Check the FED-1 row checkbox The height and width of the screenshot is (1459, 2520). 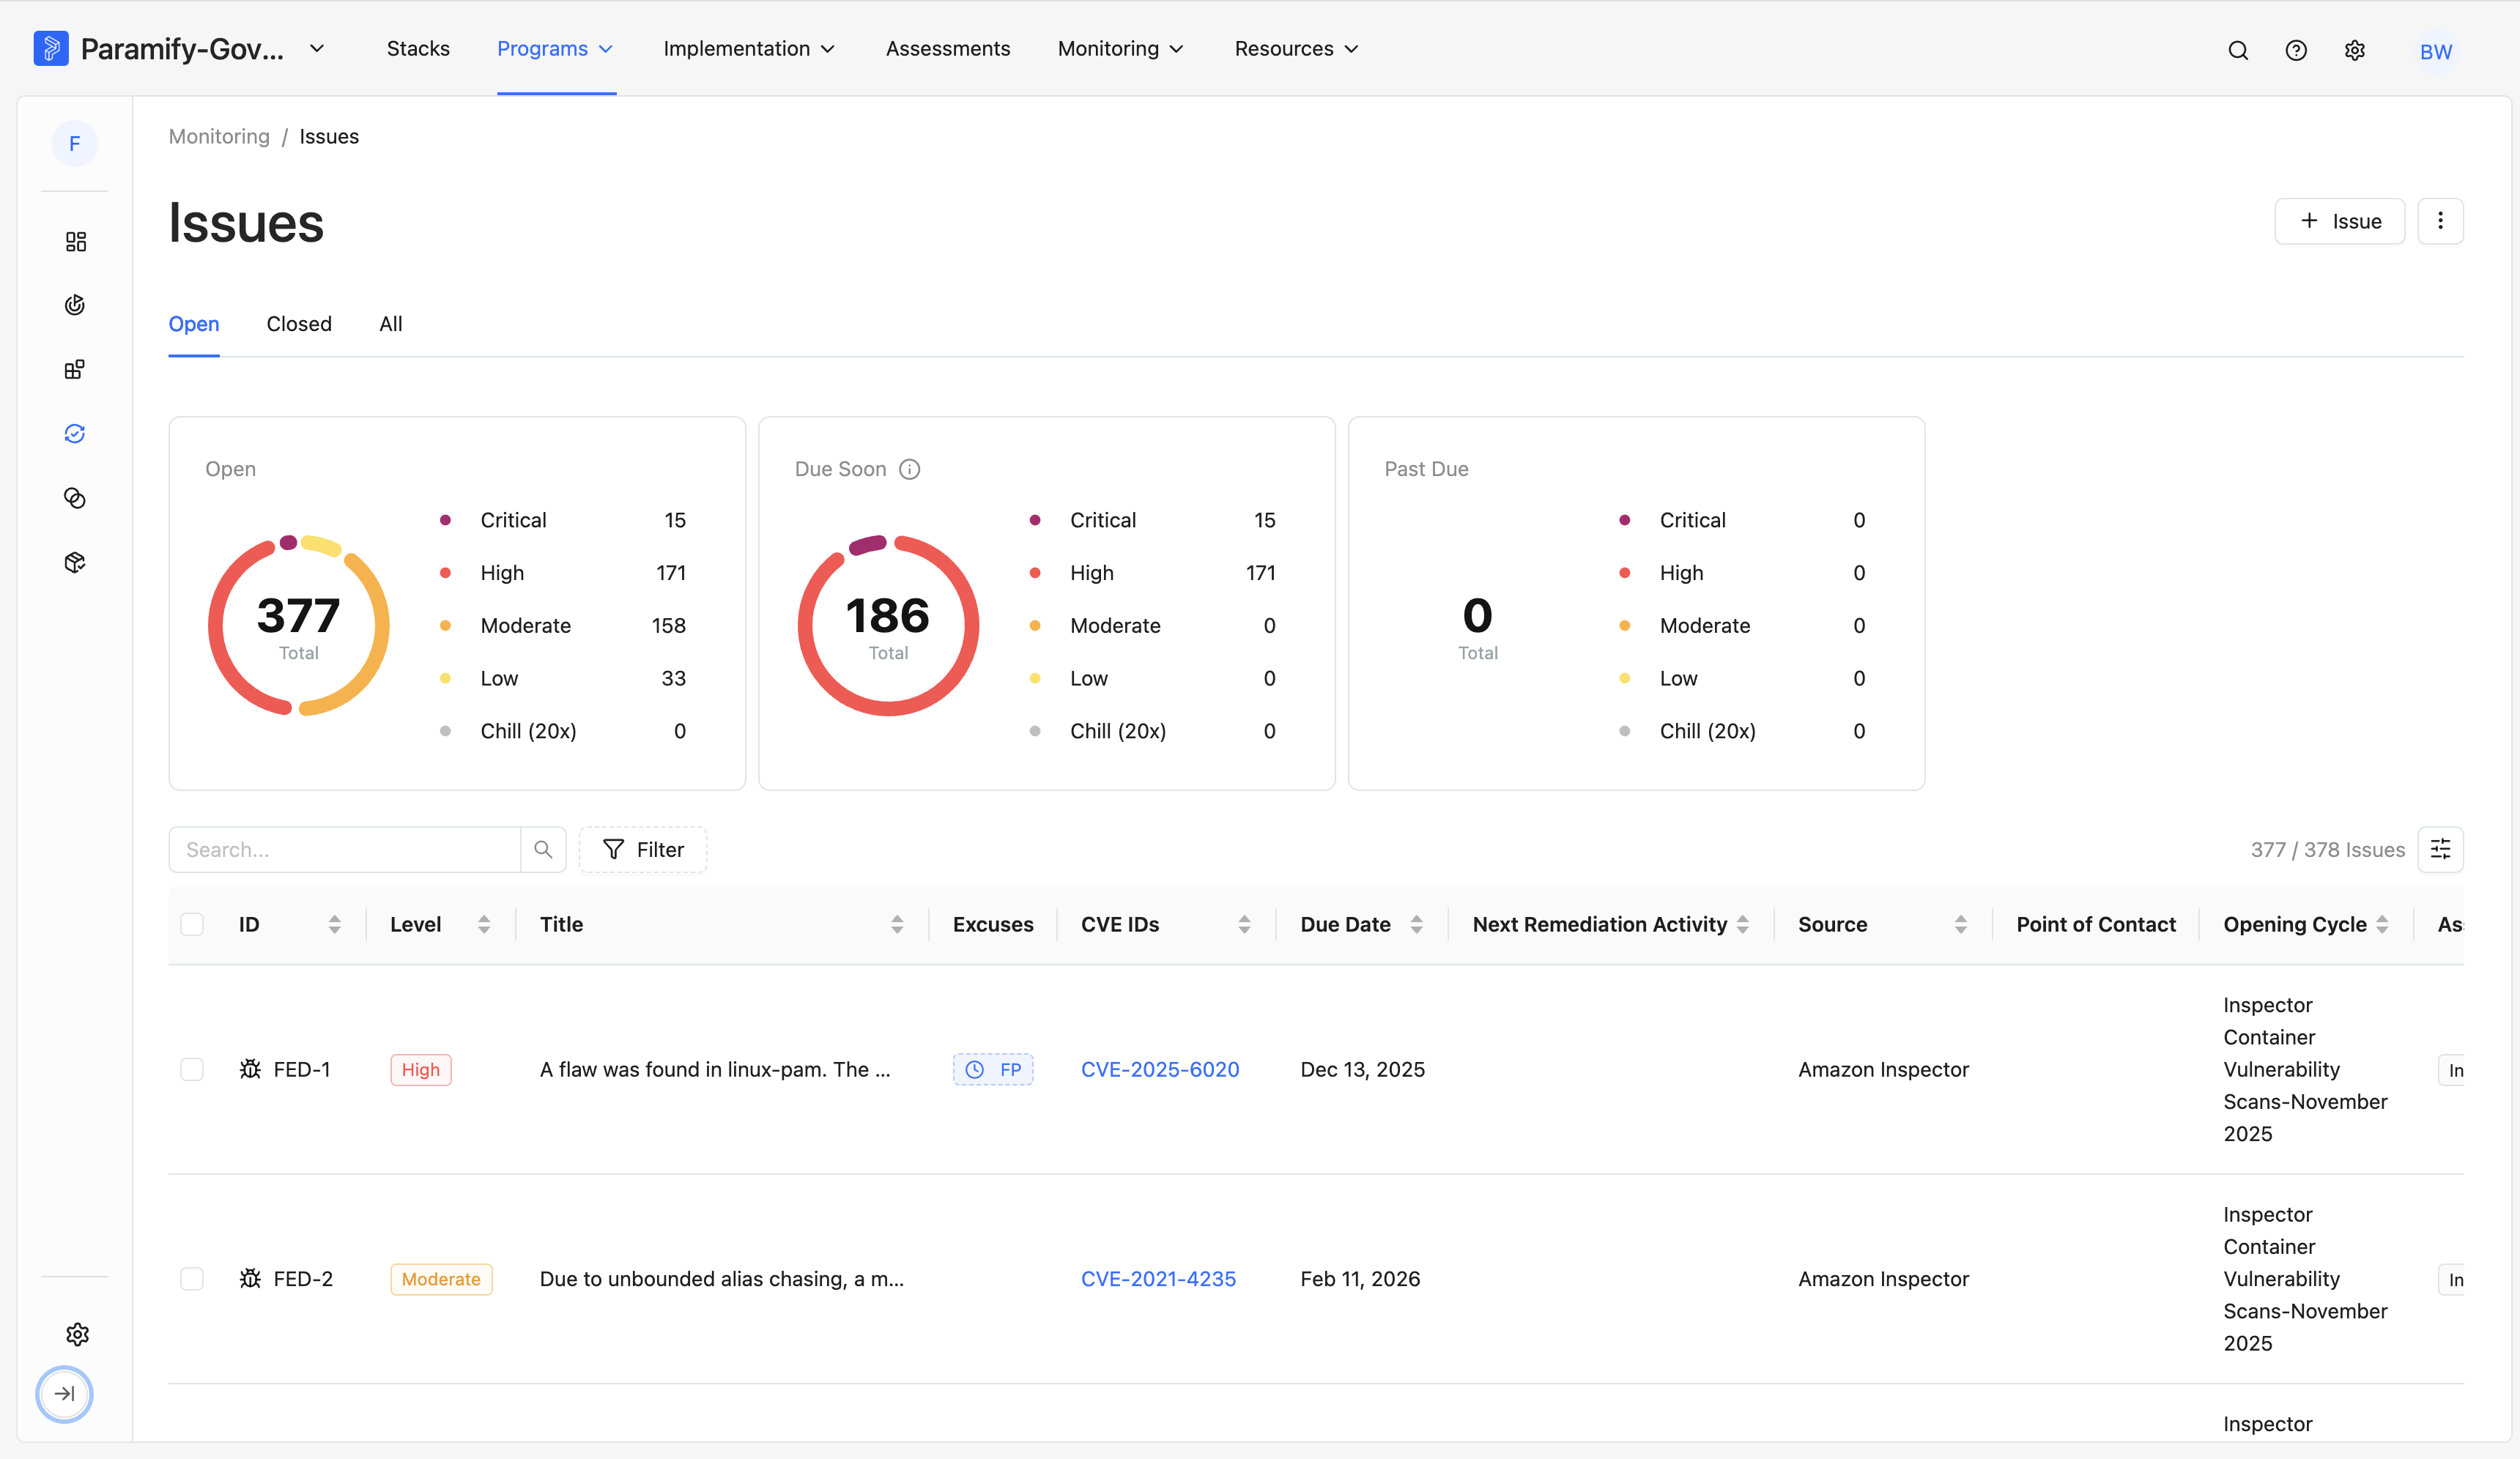pyautogui.click(x=192, y=1069)
